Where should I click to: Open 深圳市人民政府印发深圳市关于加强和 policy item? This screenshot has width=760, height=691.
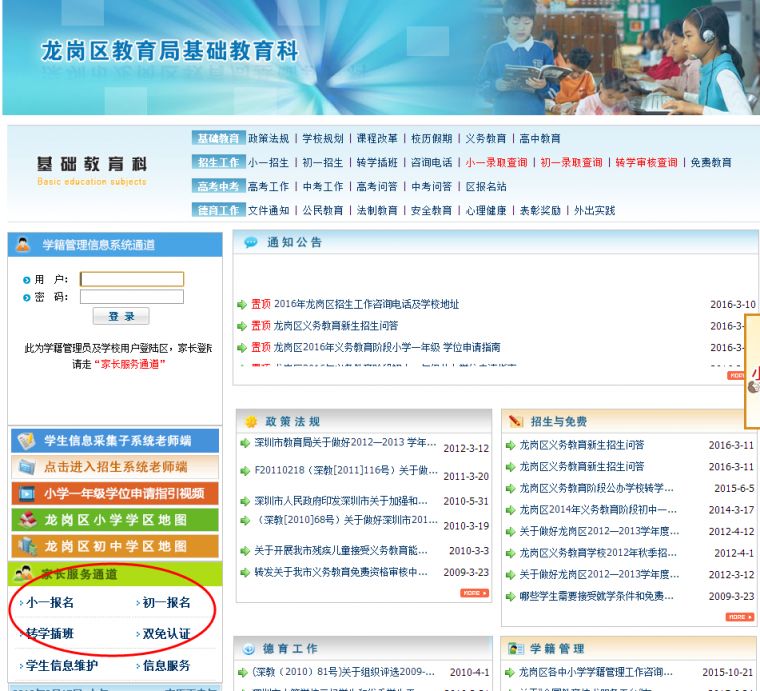tap(341, 501)
